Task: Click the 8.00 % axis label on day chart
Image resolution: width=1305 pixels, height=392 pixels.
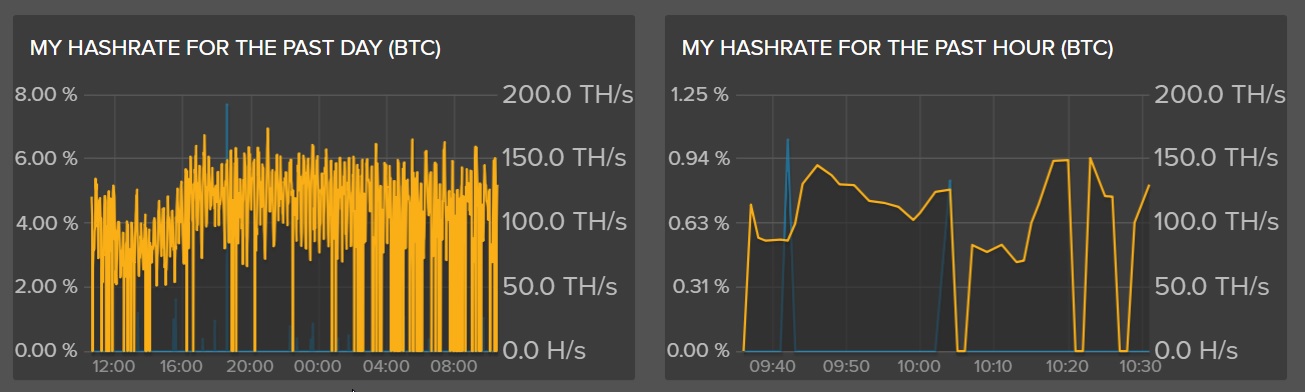Action: (46, 95)
